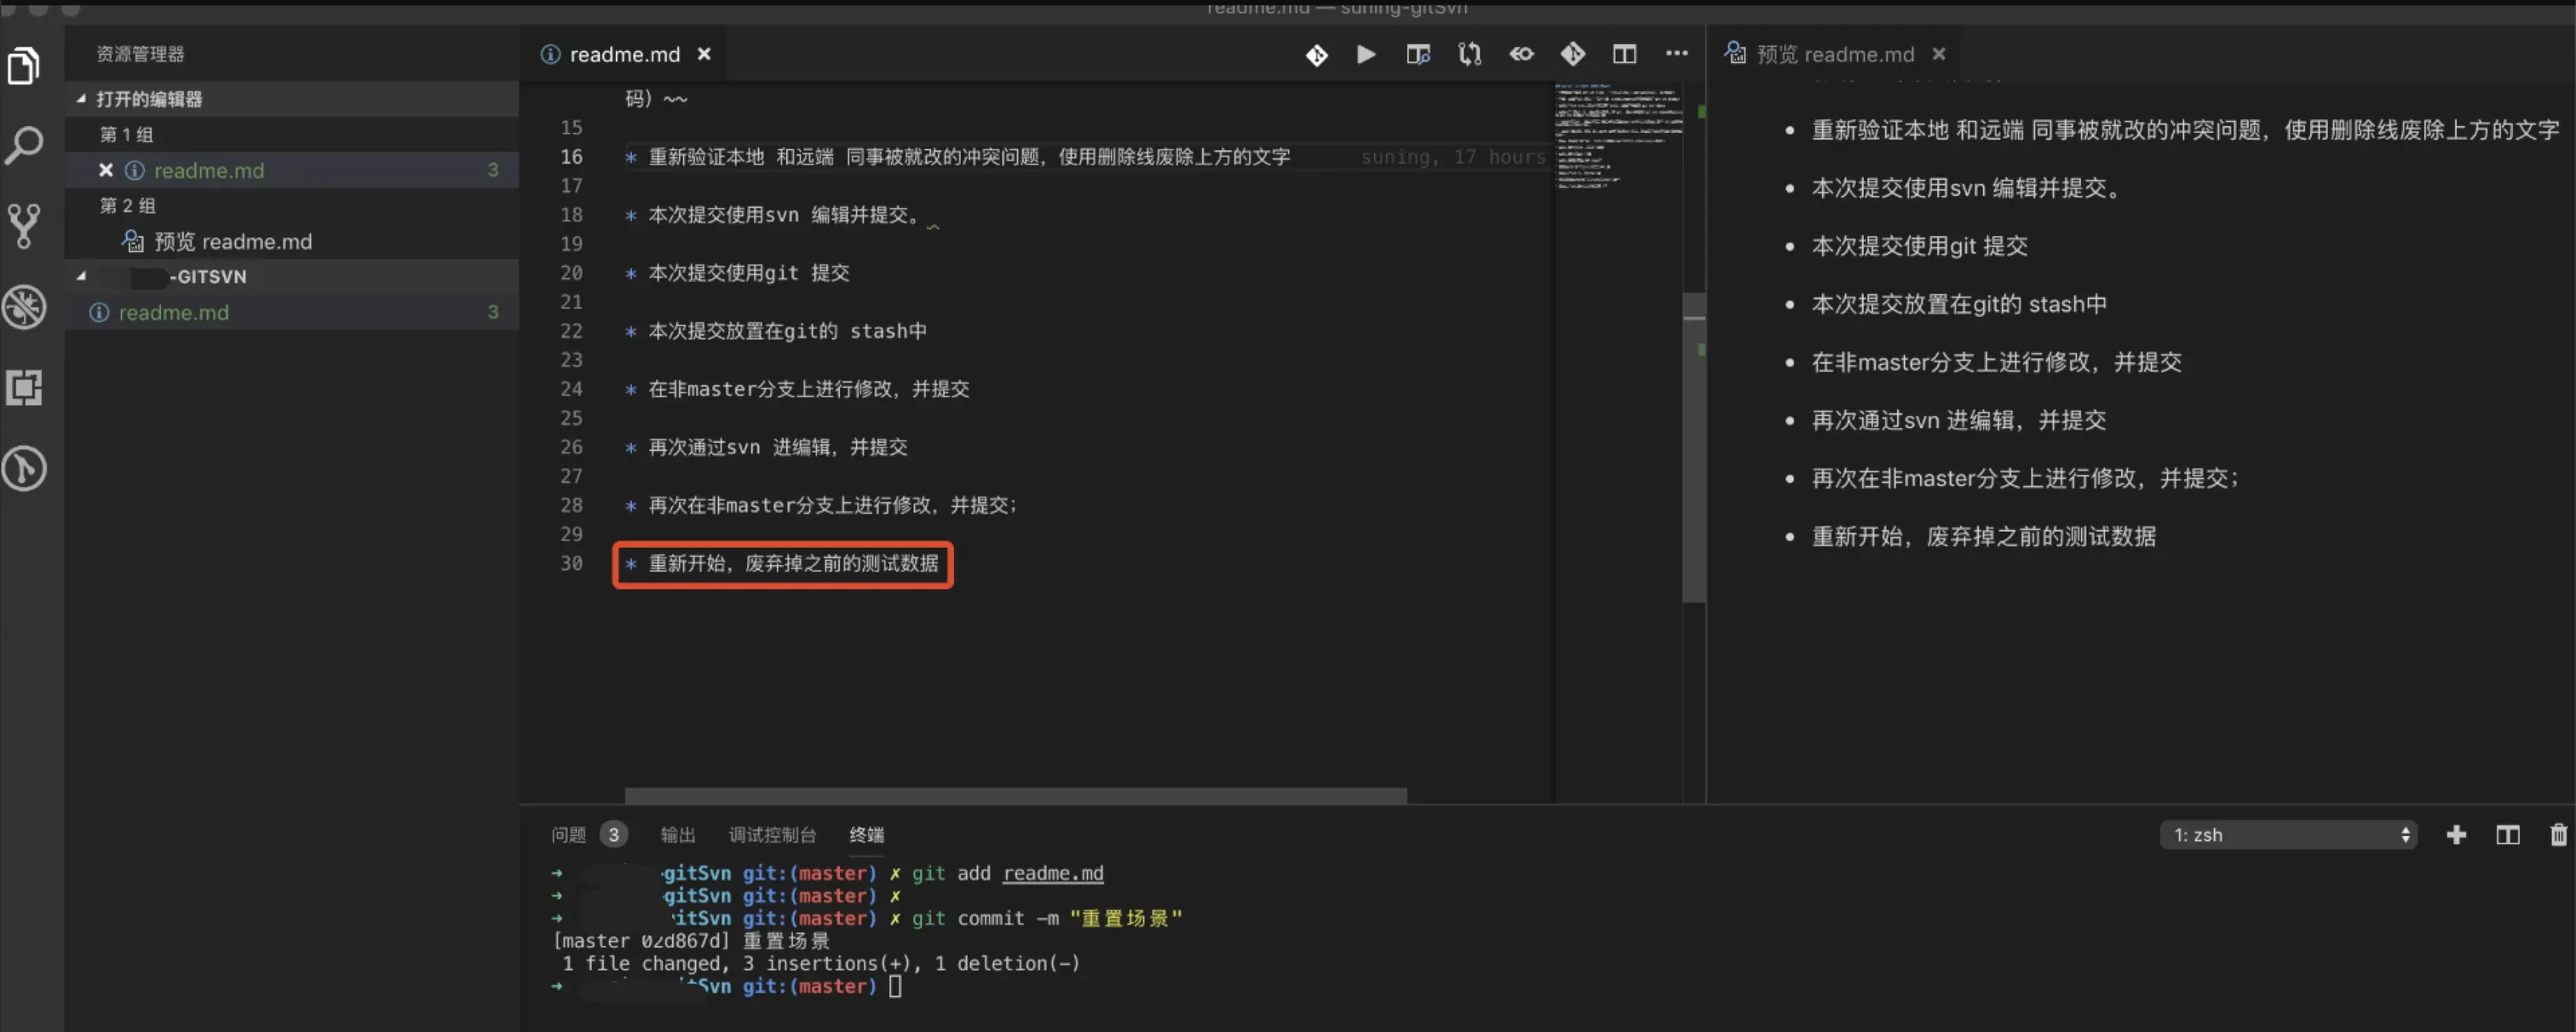Click open preview to the side icon
Screen dimensions: 2576x1032
coord(1417,54)
